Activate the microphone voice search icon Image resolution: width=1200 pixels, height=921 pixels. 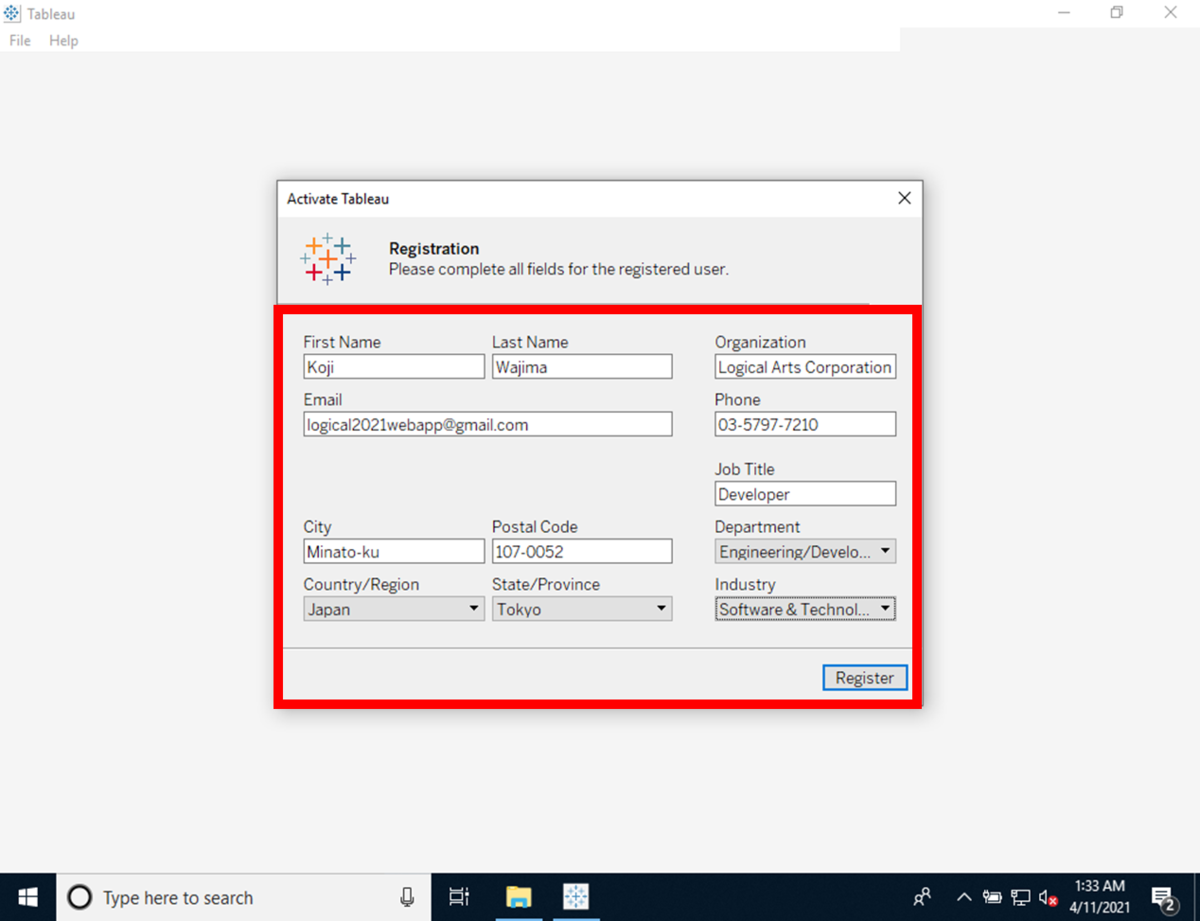(407, 897)
